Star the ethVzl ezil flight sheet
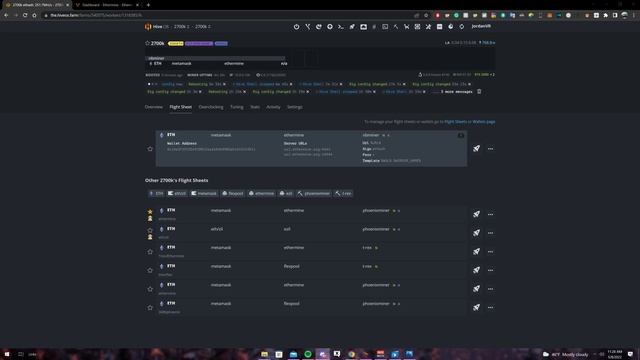The height and width of the screenshot is (360, 640). 150,230
